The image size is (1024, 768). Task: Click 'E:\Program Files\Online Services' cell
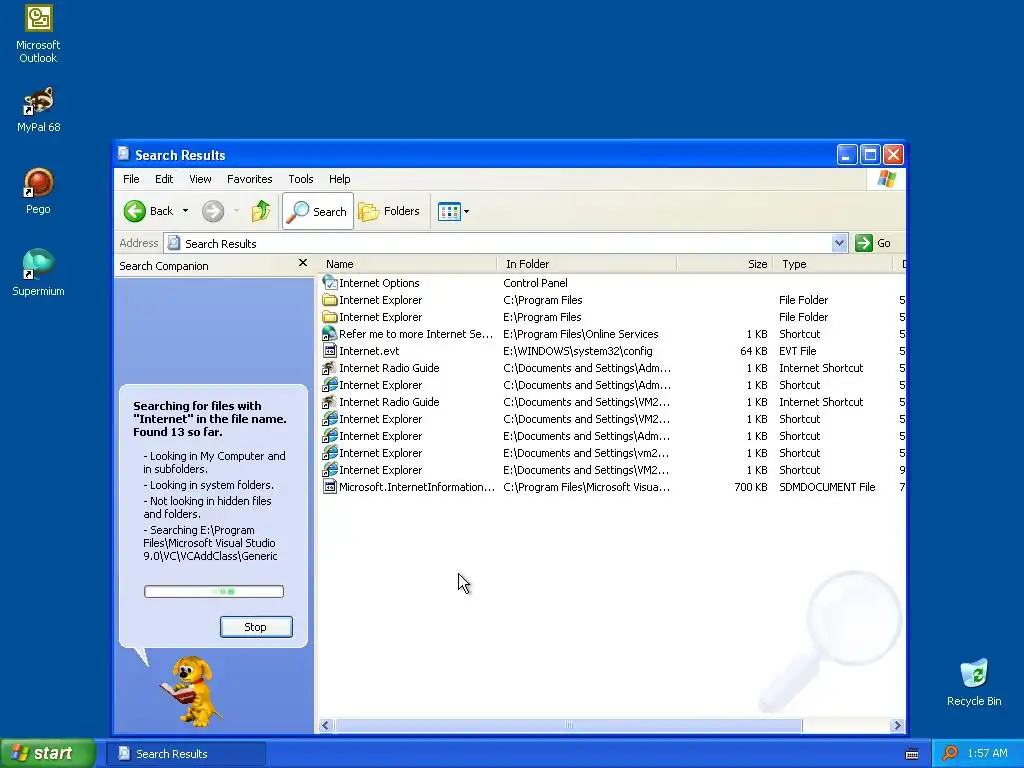point(581,334)
